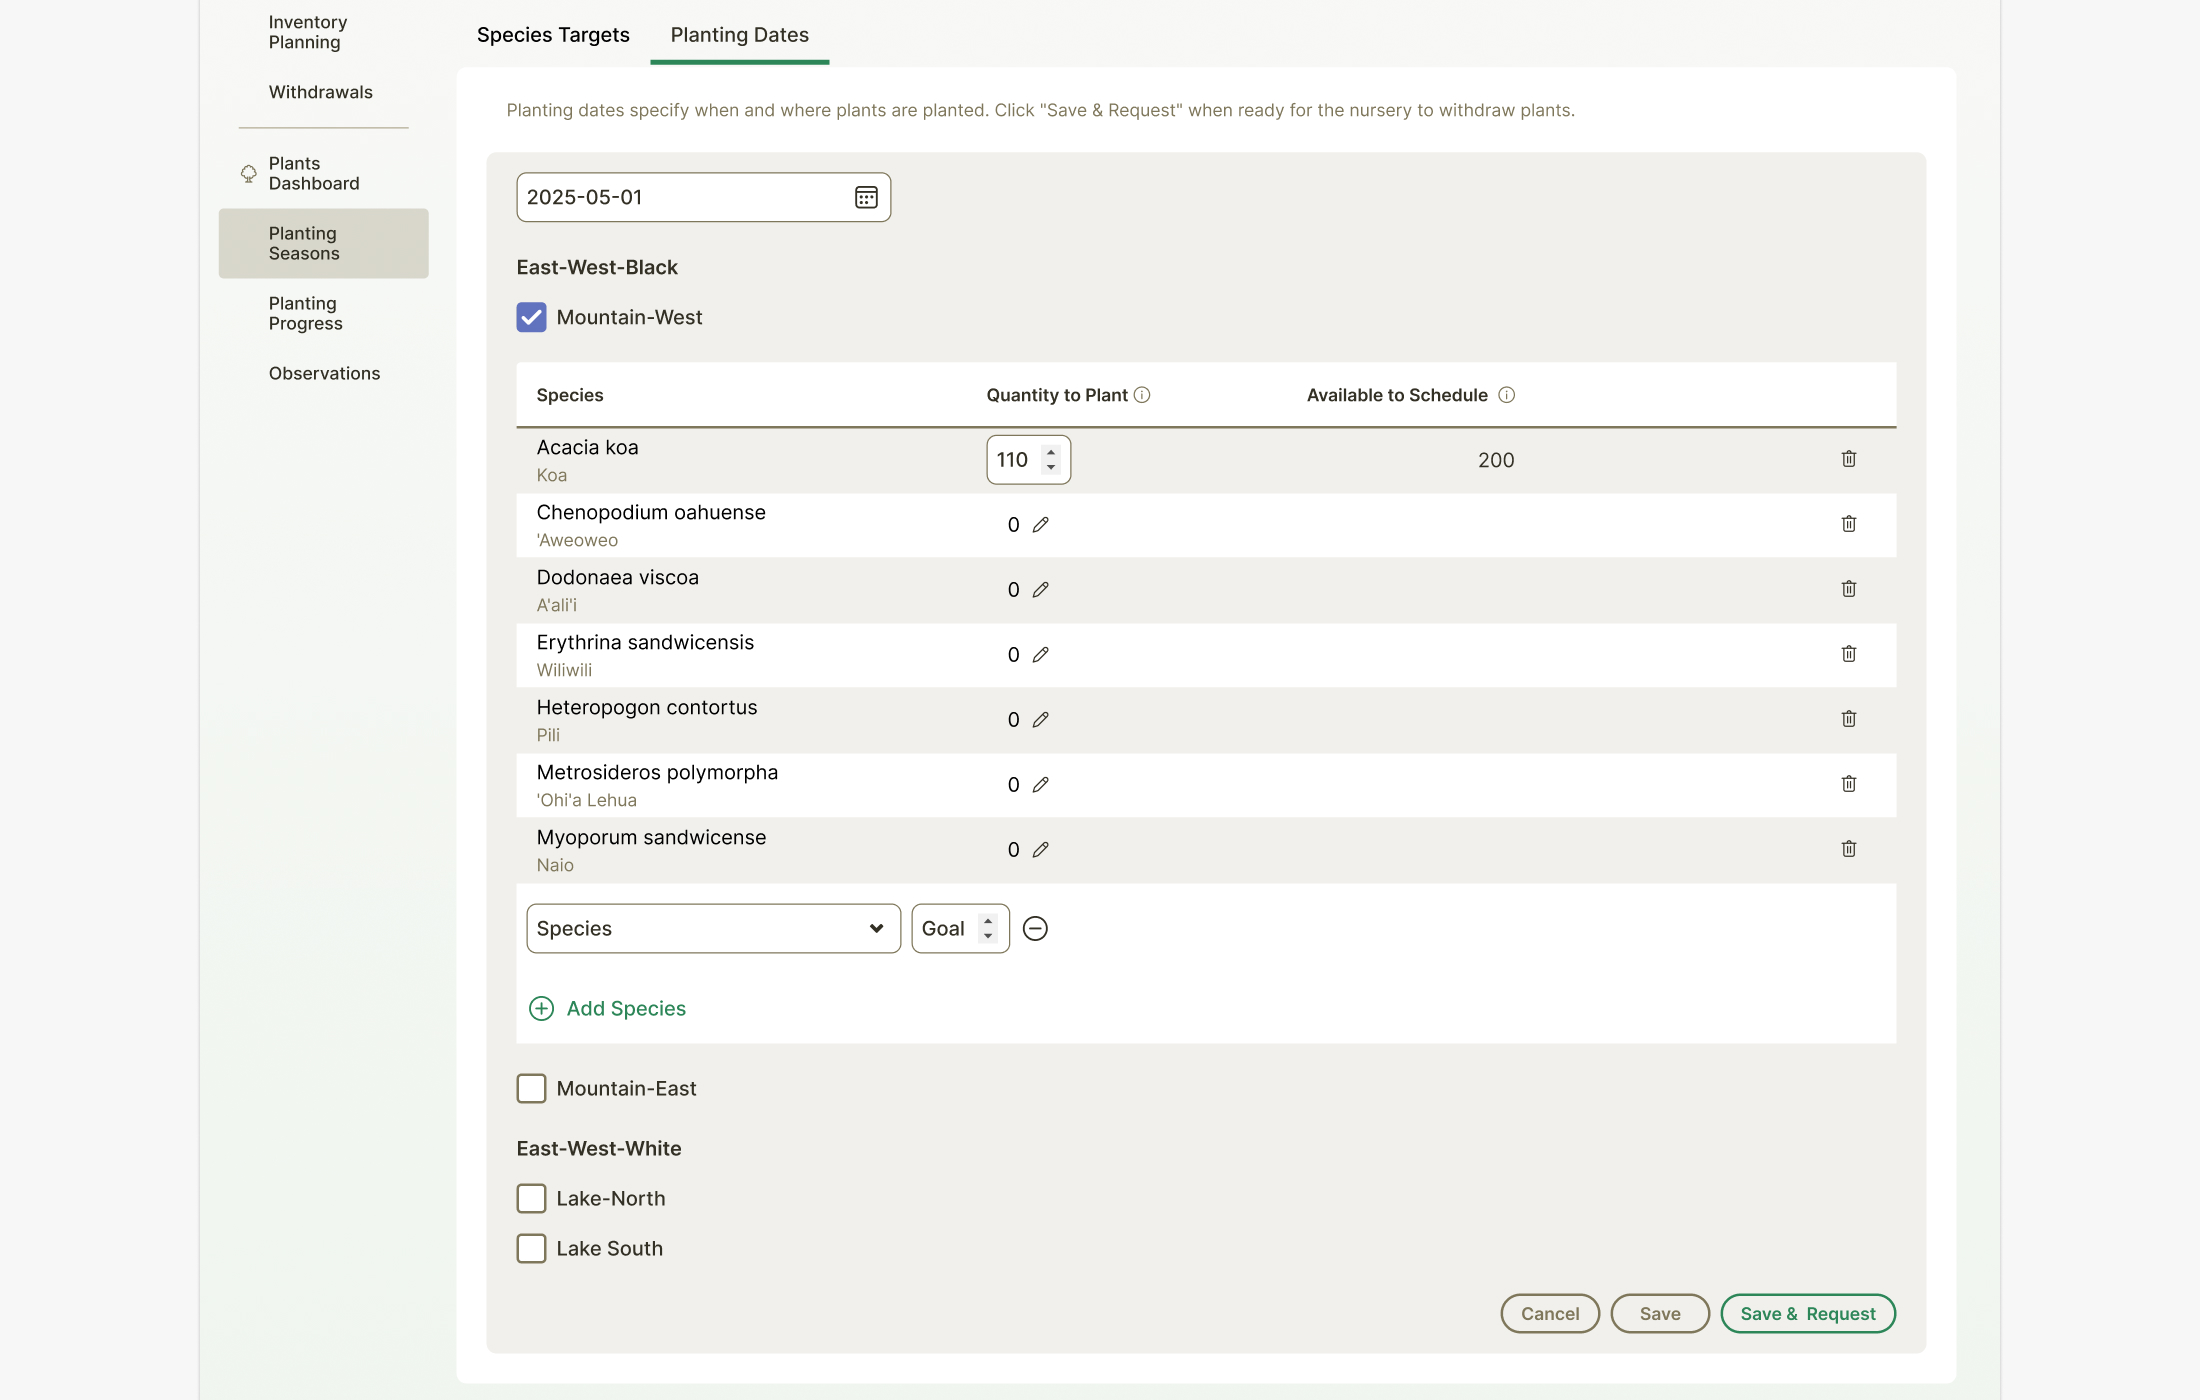The image size is (2200, 1400).
Task: Go to Observations
Action: click(324, 374)
